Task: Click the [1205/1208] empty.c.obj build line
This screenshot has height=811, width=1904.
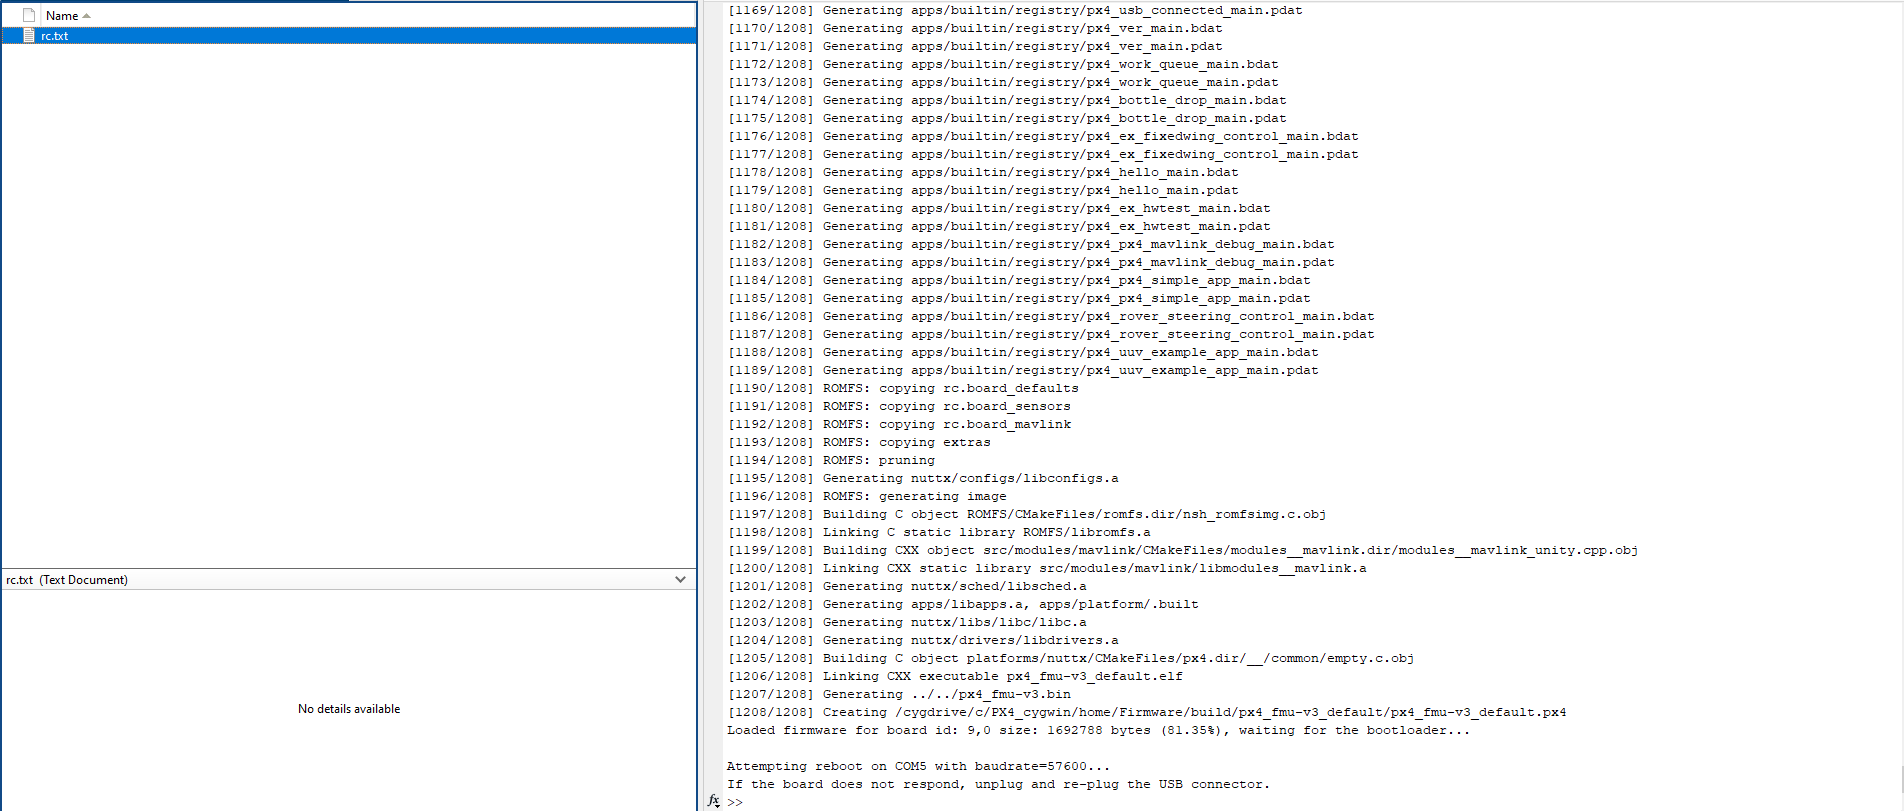Action: click(1071, 658)
